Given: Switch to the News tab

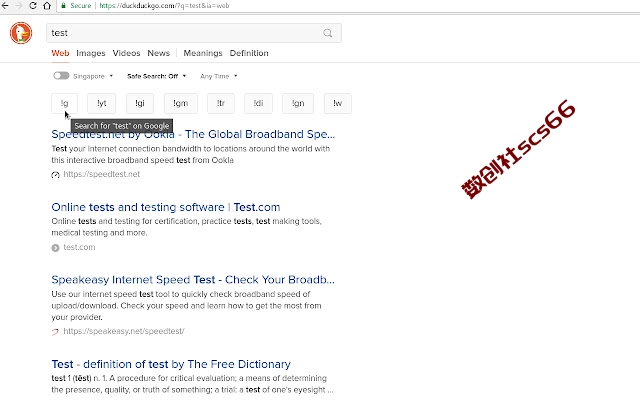Looking at the screenshot, I should click(x=158, y=53).
